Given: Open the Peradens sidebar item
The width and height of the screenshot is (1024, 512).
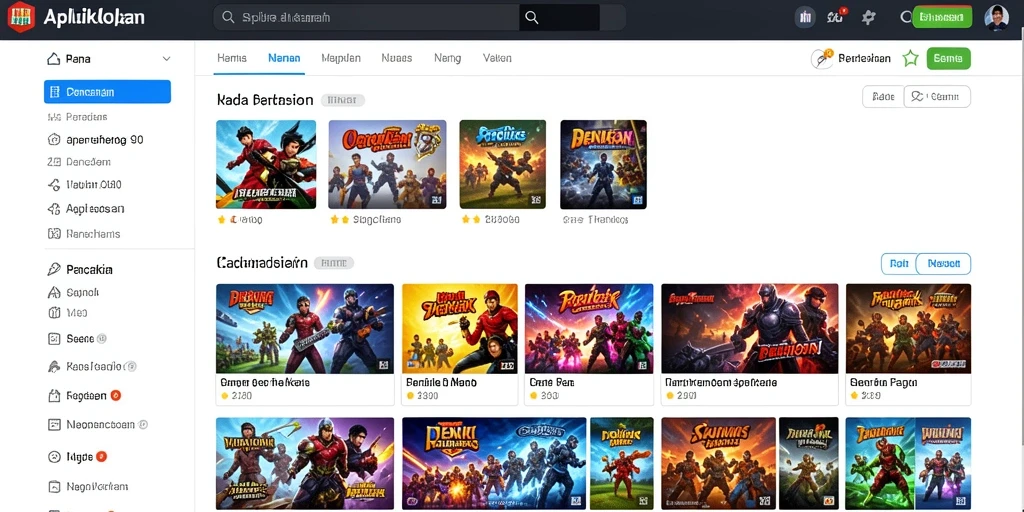Looking at the screenshot, I should click(78, 117).
